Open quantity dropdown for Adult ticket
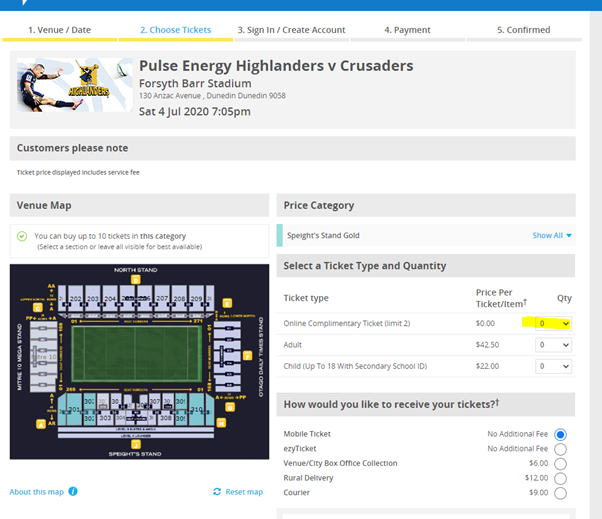Viewport: 602px width, 519px height. pyautogui.click(x=553, y=345)
